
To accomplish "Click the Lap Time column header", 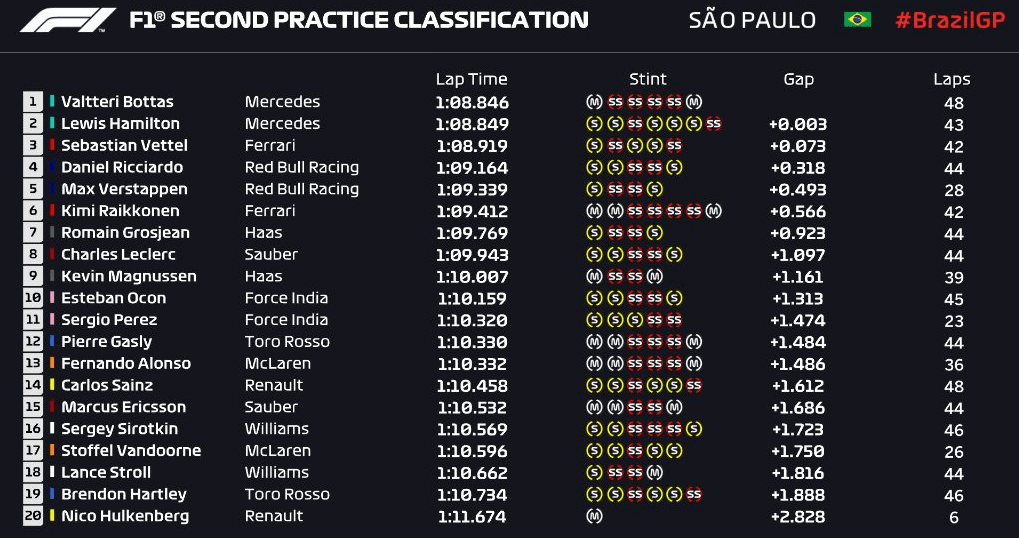I will [x=471, y=80].
